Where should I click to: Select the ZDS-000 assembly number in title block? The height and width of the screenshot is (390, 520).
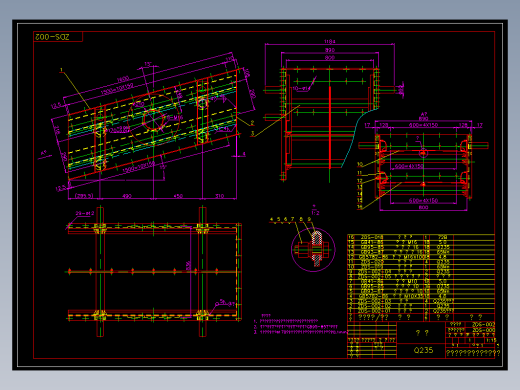coord(483,330)
